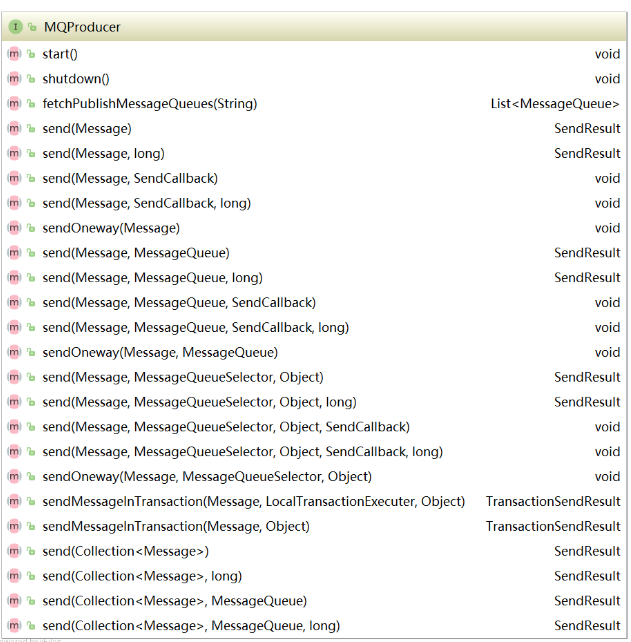Select the start() method row
The width and height of the screenshot is (631, 642).
click(x=314, y=54)
